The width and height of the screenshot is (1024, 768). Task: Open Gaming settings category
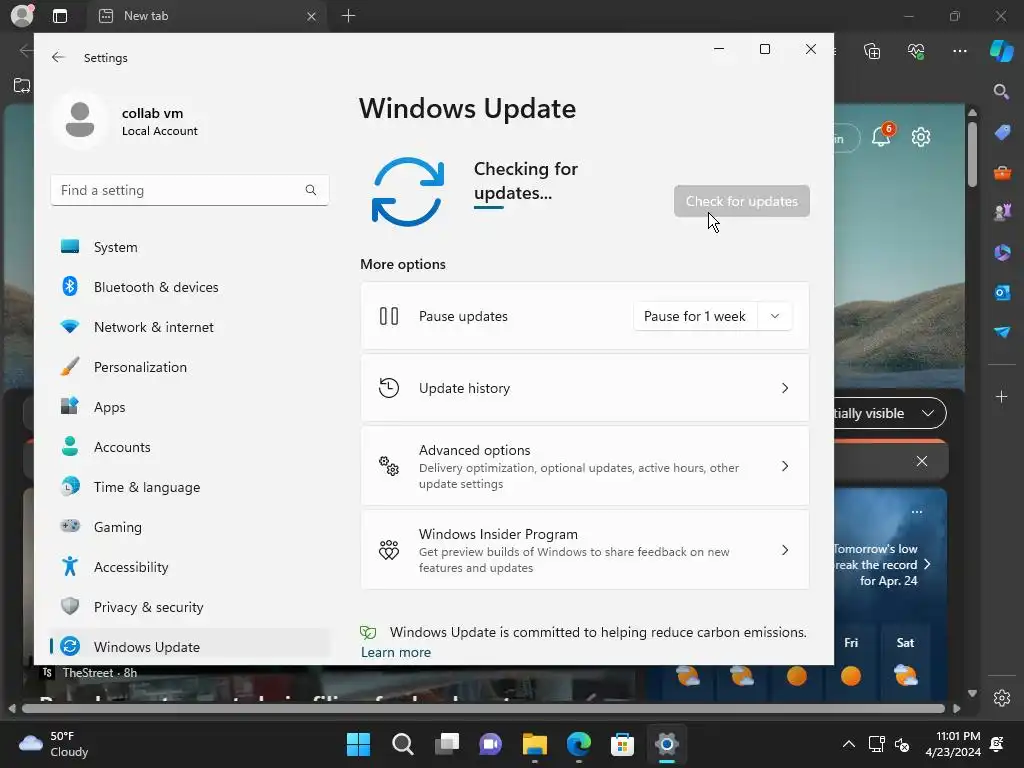[189, 527]
